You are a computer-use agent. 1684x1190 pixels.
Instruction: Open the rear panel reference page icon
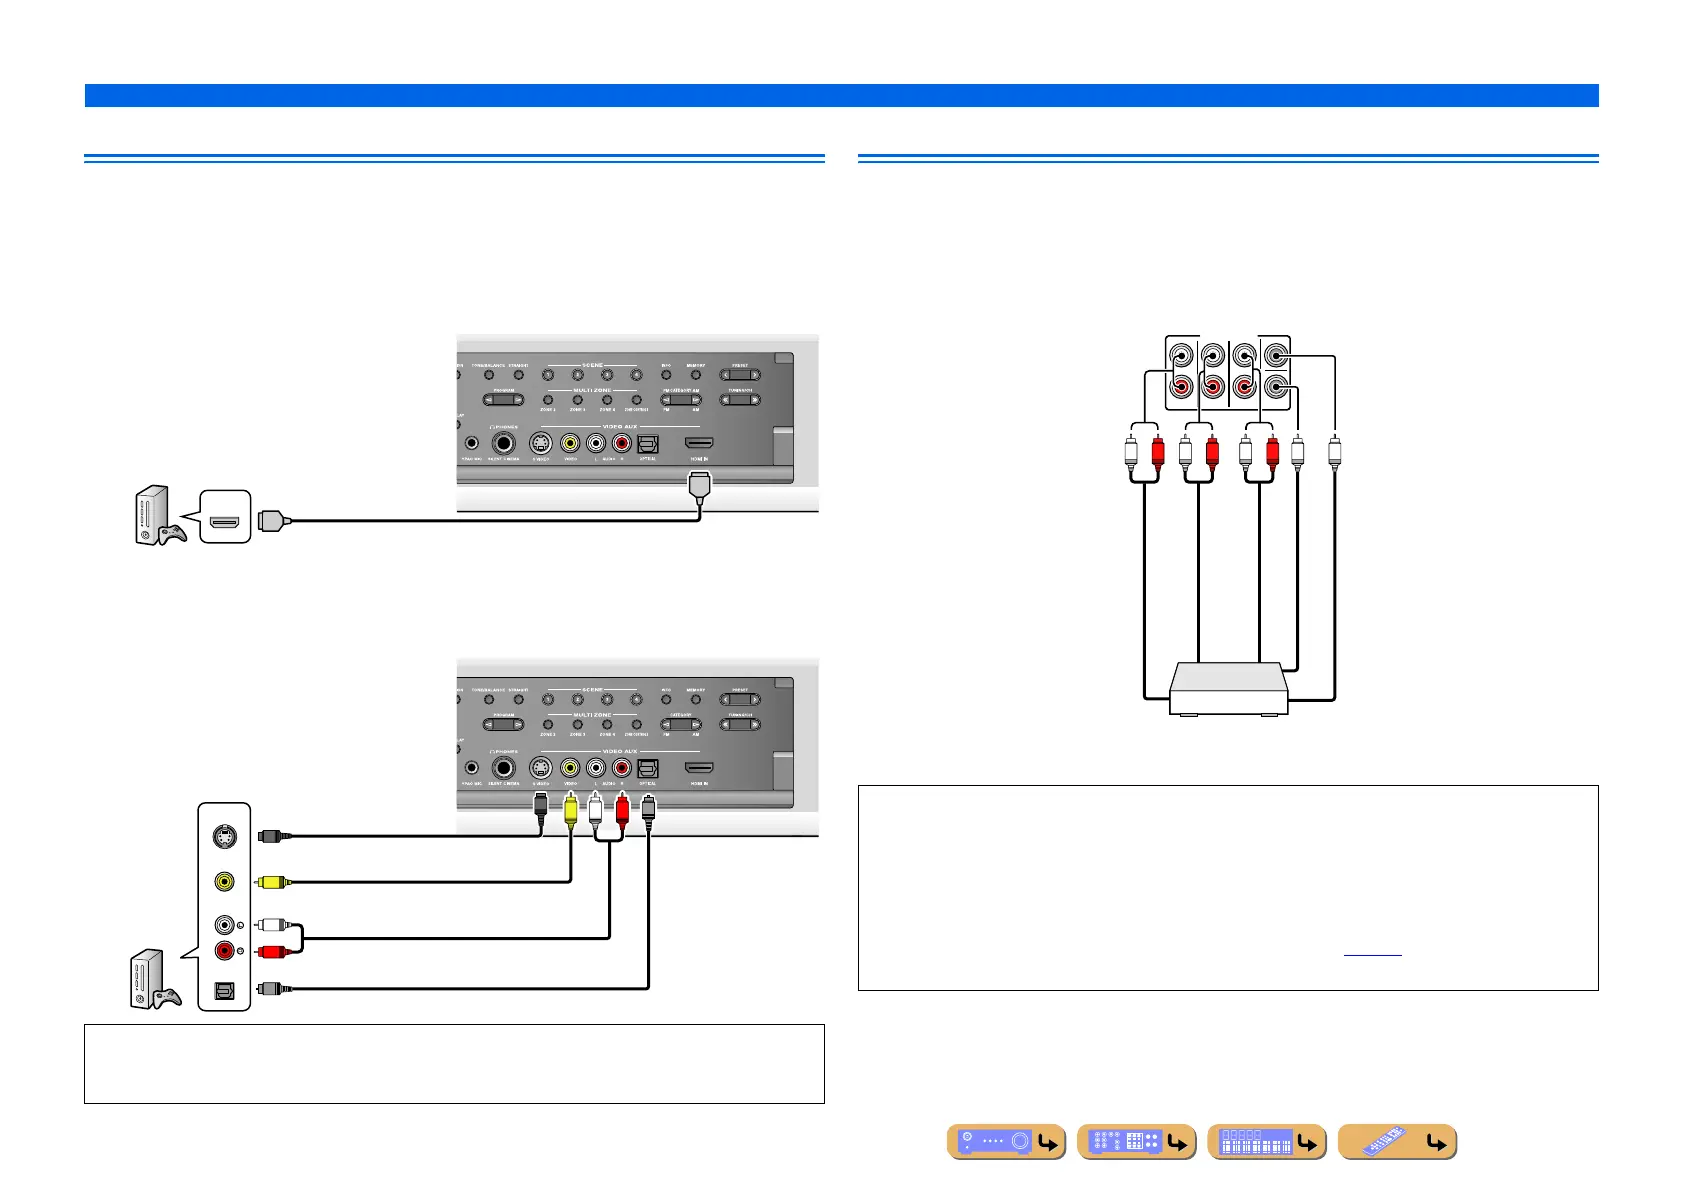[x=1136, y=1142]
